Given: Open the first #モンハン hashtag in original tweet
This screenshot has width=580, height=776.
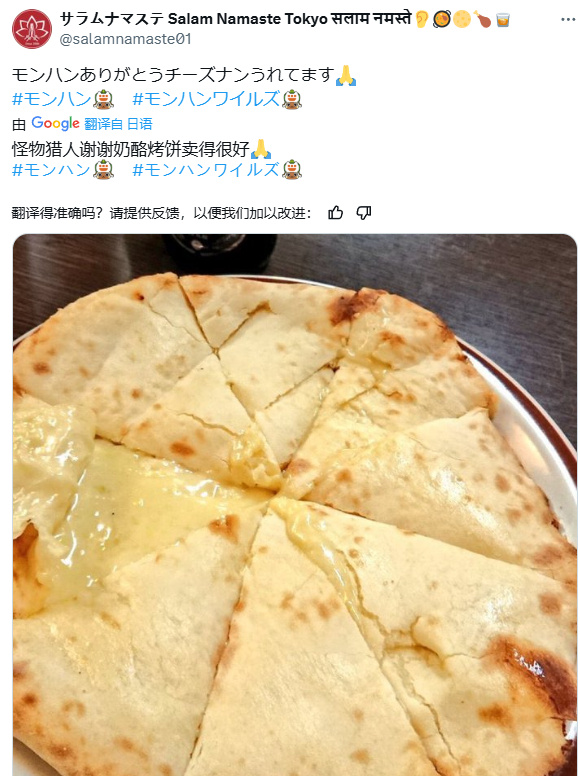Looking at the screenshot, I should (x=51, y=99).
